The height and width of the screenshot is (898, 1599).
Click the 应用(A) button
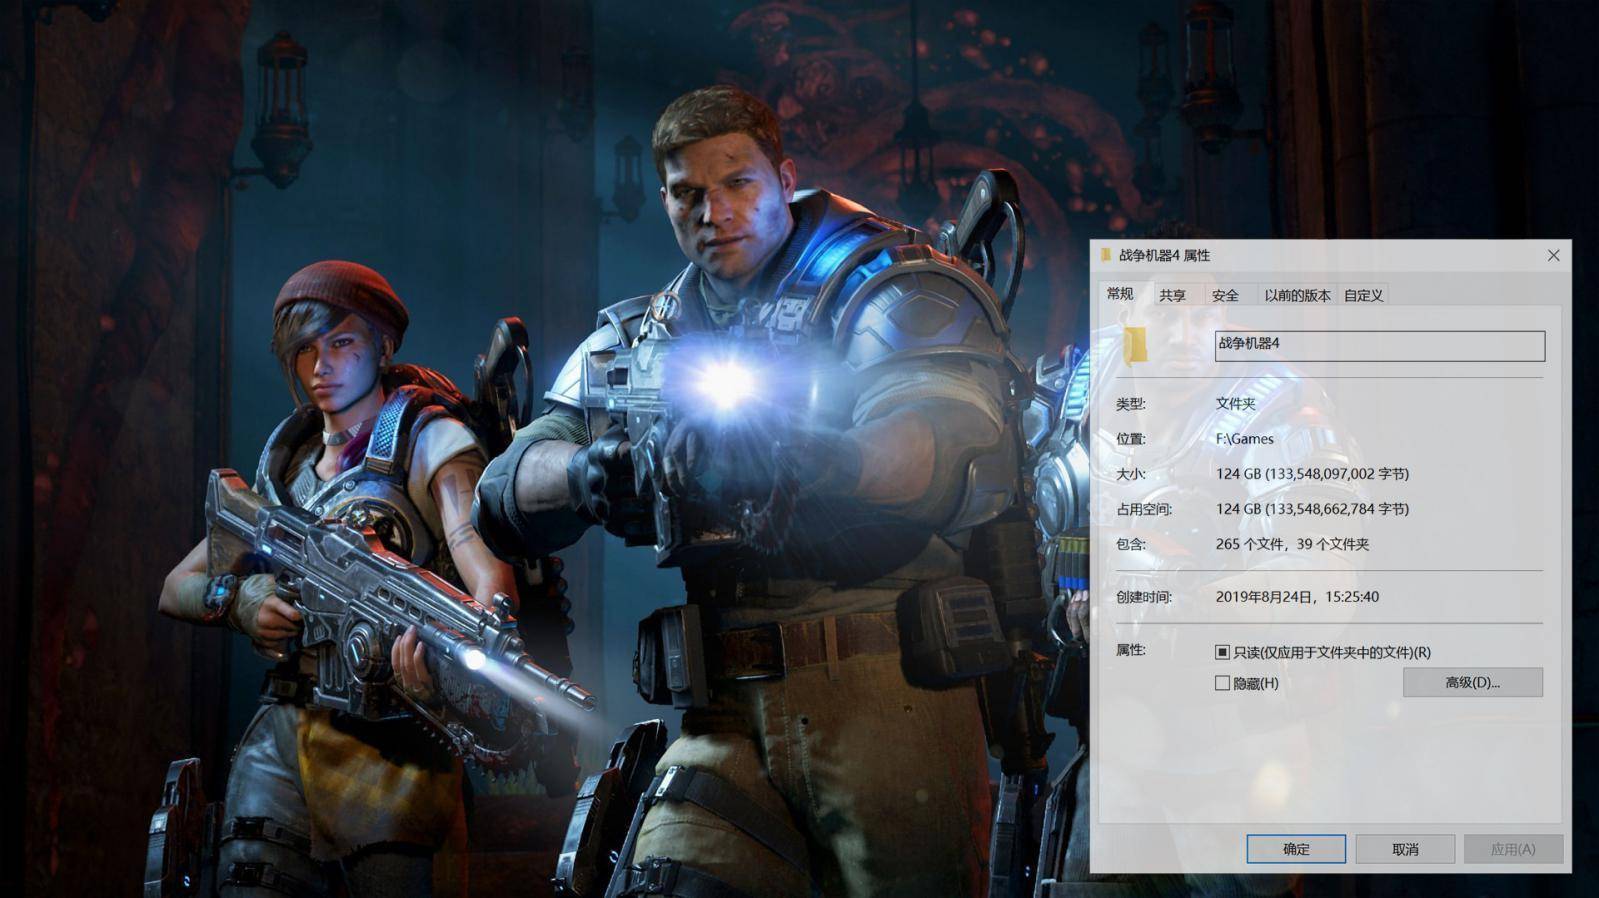1512,849
